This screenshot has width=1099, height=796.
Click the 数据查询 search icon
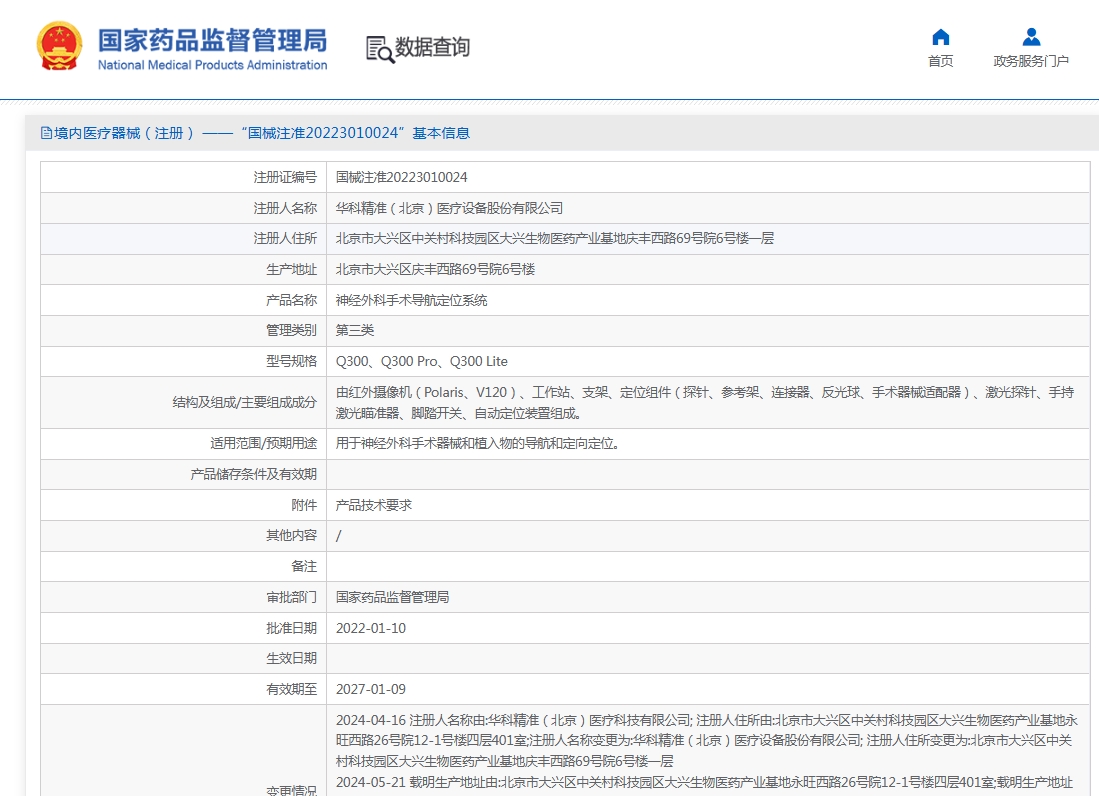pos(380,49)
